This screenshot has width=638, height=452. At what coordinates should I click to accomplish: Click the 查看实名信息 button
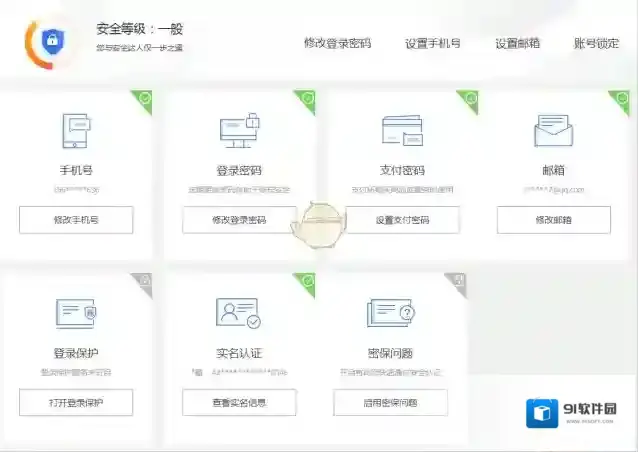pyautogui.click(x=239, y=403)
